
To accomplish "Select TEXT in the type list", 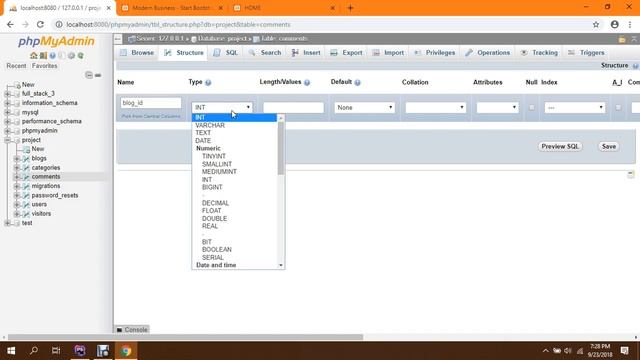I will (203, 133).
